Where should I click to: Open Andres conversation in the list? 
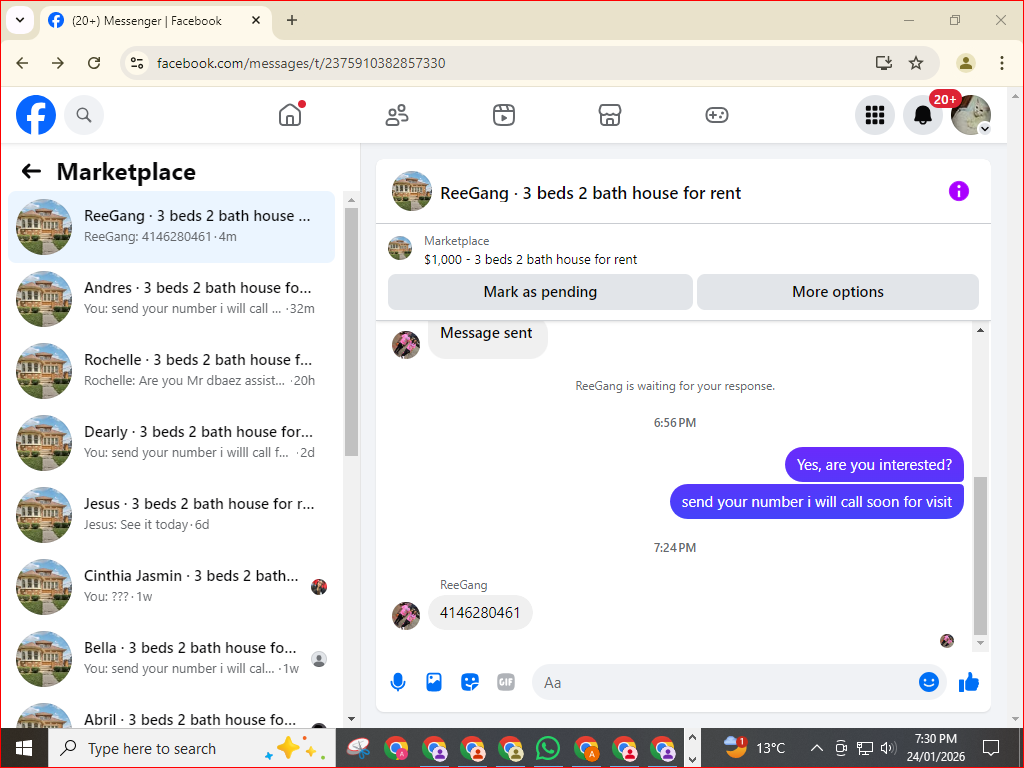coord(172,298)
